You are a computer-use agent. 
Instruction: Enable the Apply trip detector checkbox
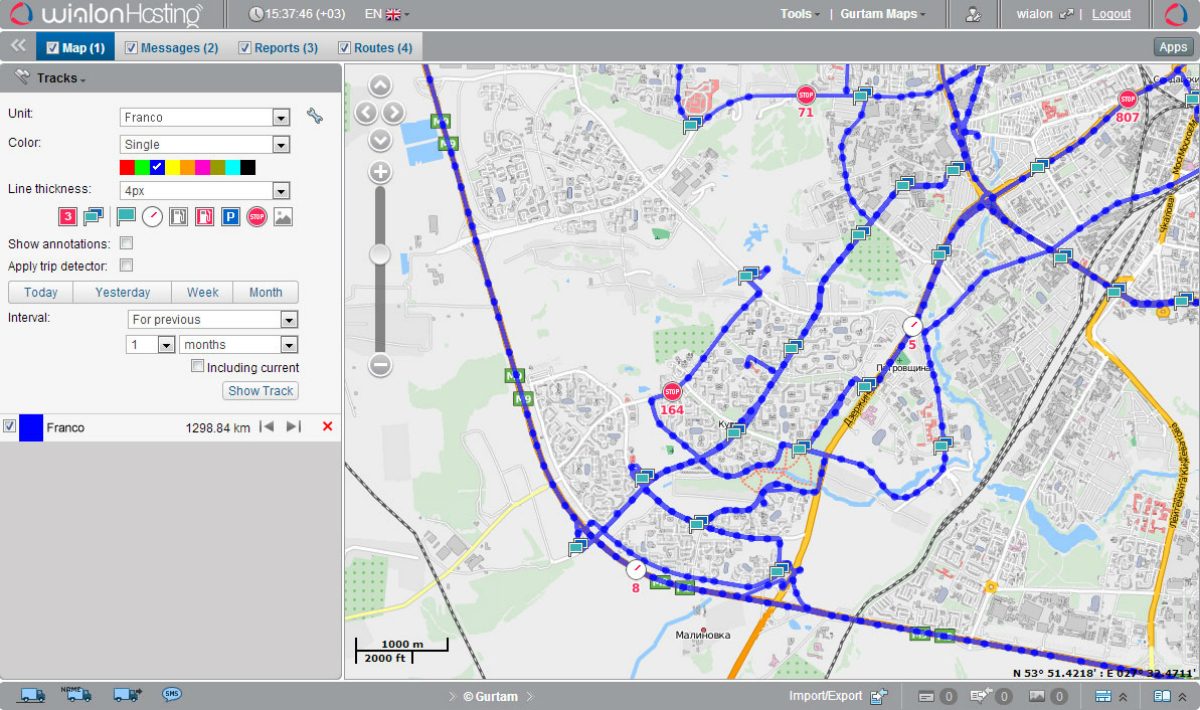(127, 265)
